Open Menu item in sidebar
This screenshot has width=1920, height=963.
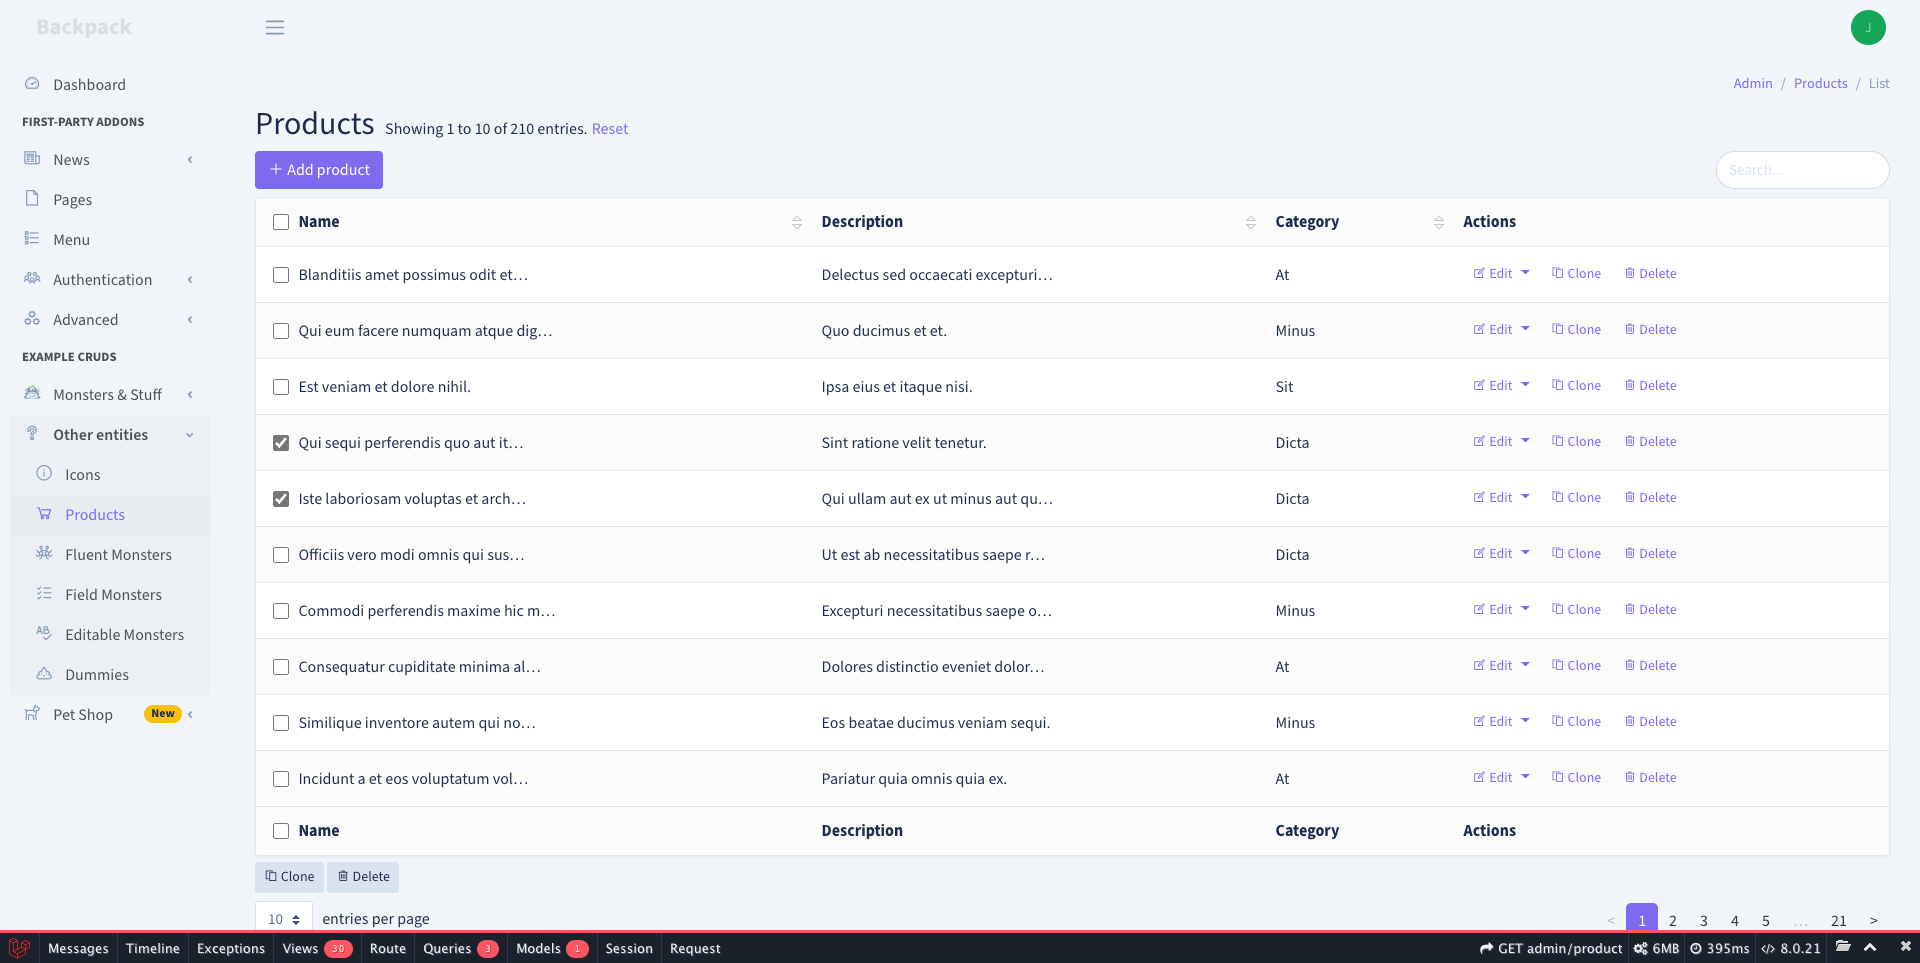[x=110, y=240]
